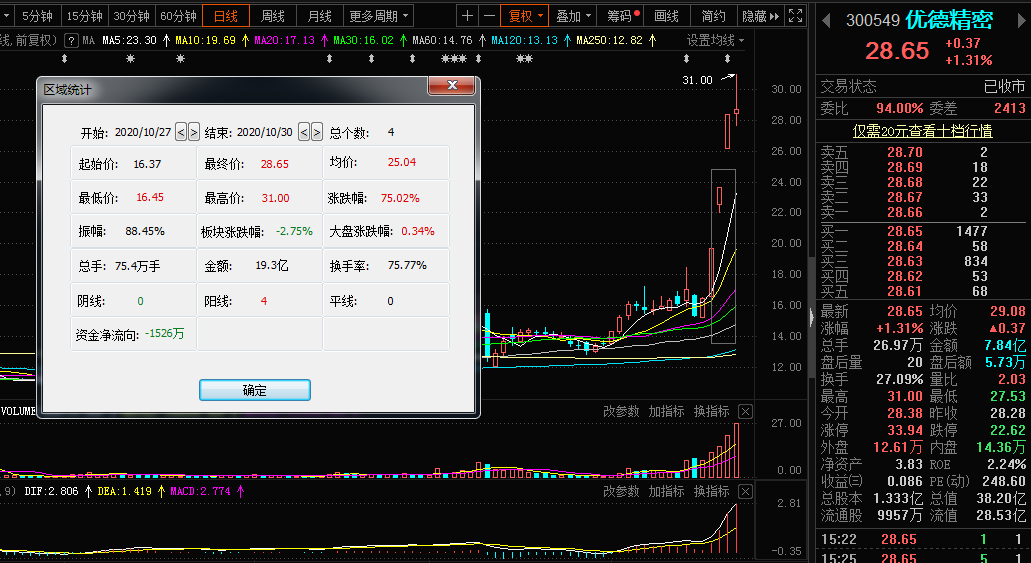This screenshot has height=563, width=1031.
Task: Click 改参数 in the VOLUME panel
Action: (x=621, y=412)
